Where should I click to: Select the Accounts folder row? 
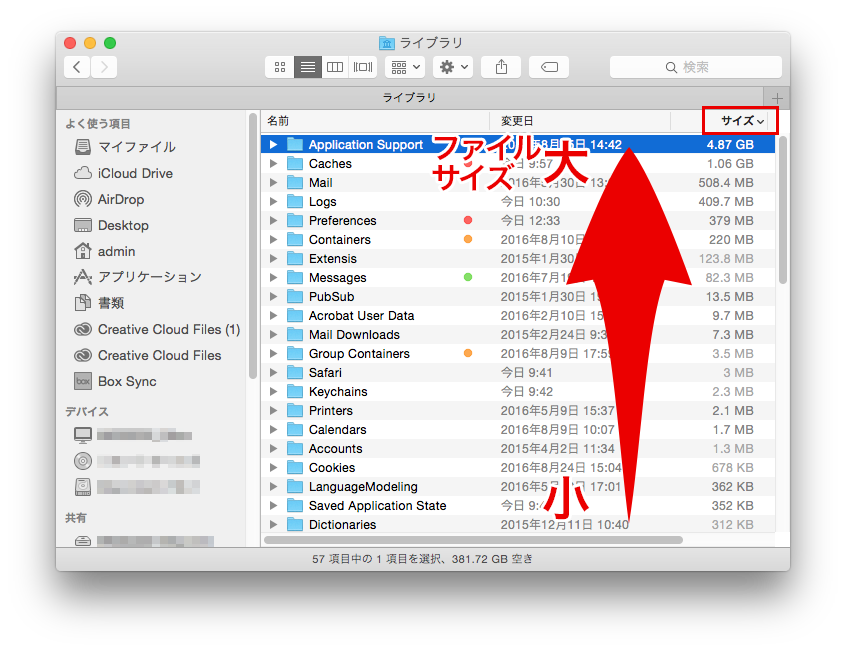[x=518, y=448]
